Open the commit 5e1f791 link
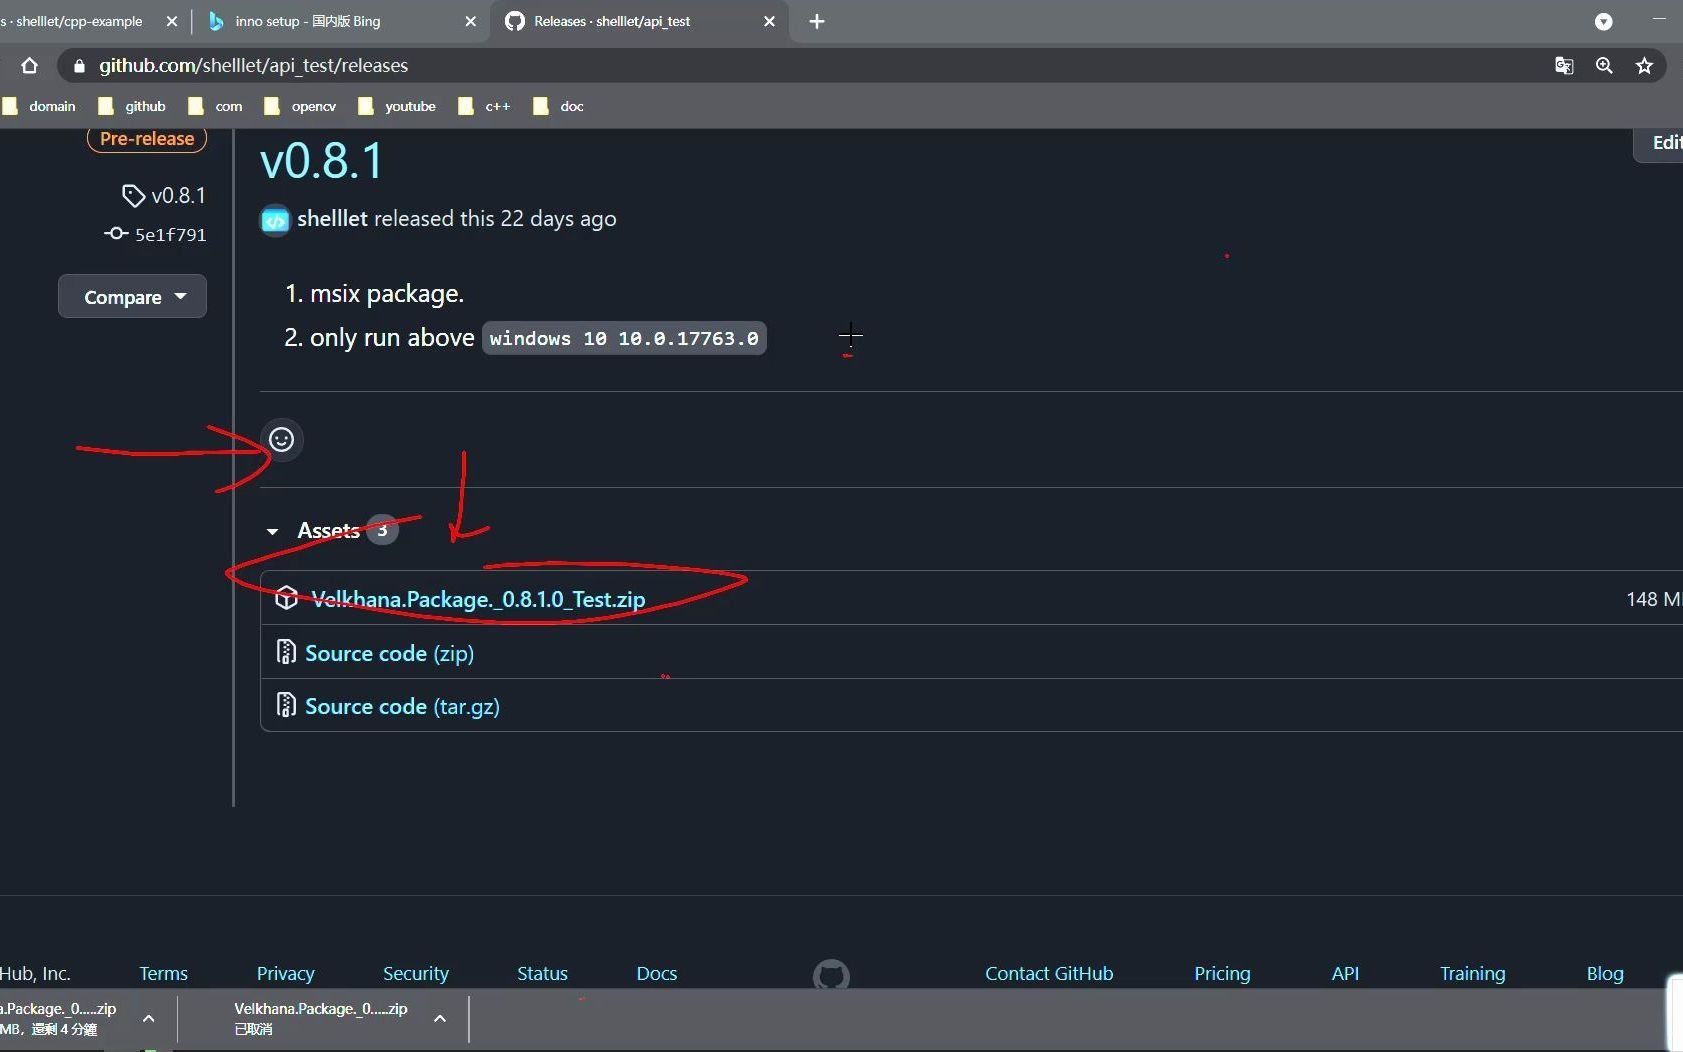The width and height of the screenshot is (1683, 1052). pyautogui.click(x=156, y=234)
